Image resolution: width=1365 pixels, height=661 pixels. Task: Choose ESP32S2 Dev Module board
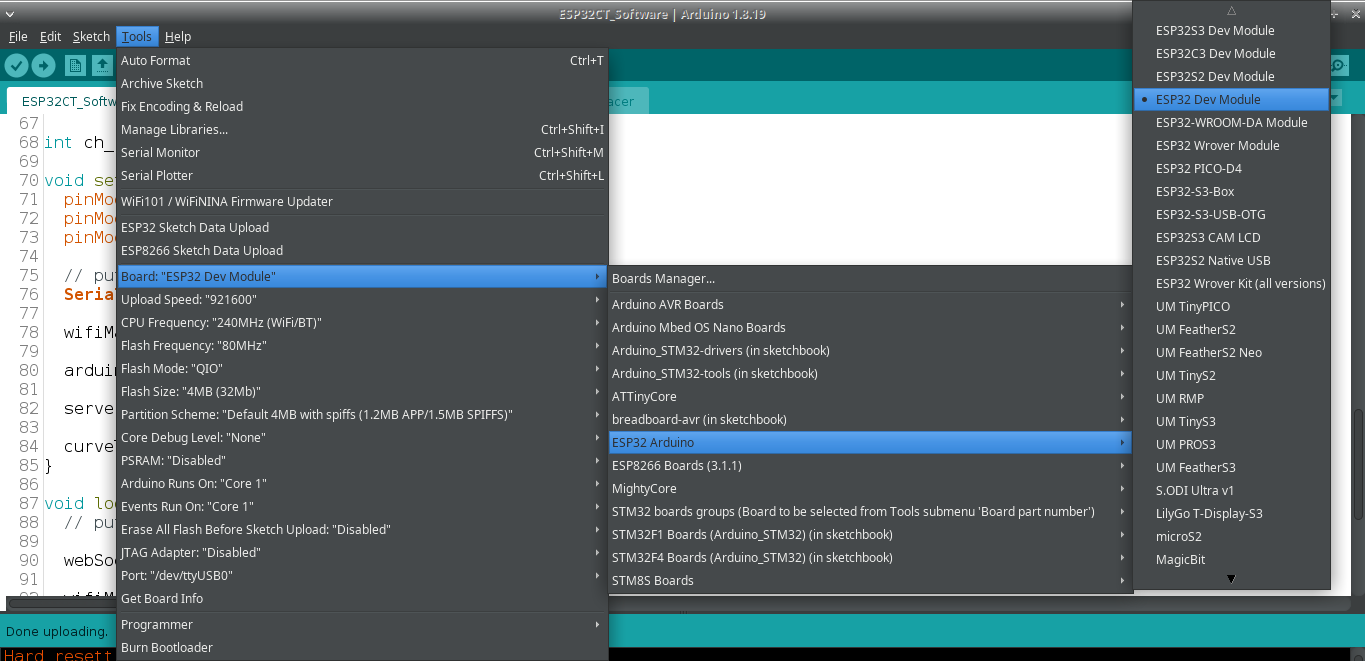coord(1231,76)
